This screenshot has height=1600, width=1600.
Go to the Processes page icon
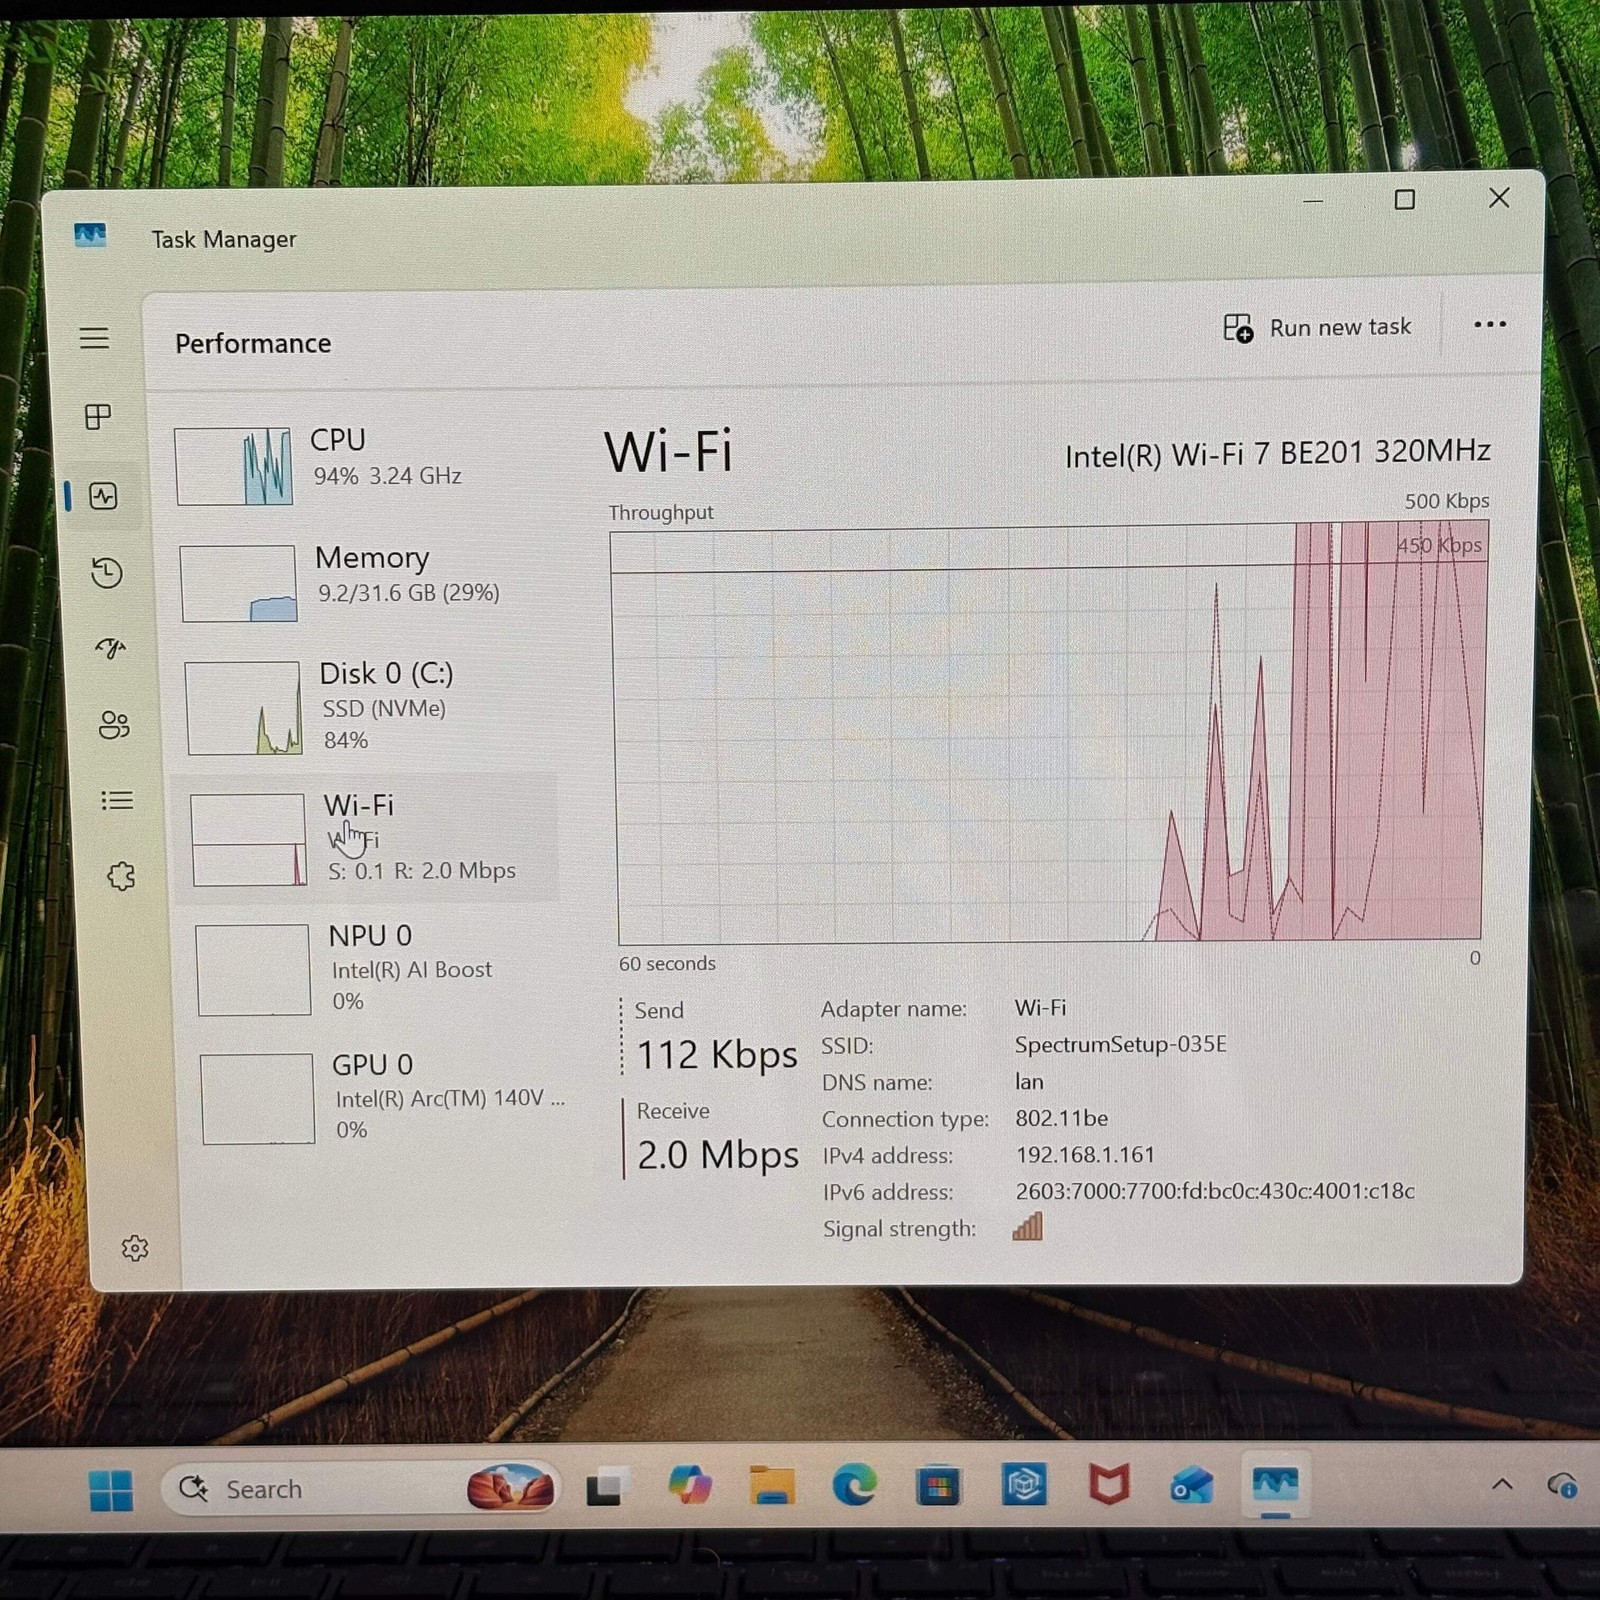click(98, 417)
